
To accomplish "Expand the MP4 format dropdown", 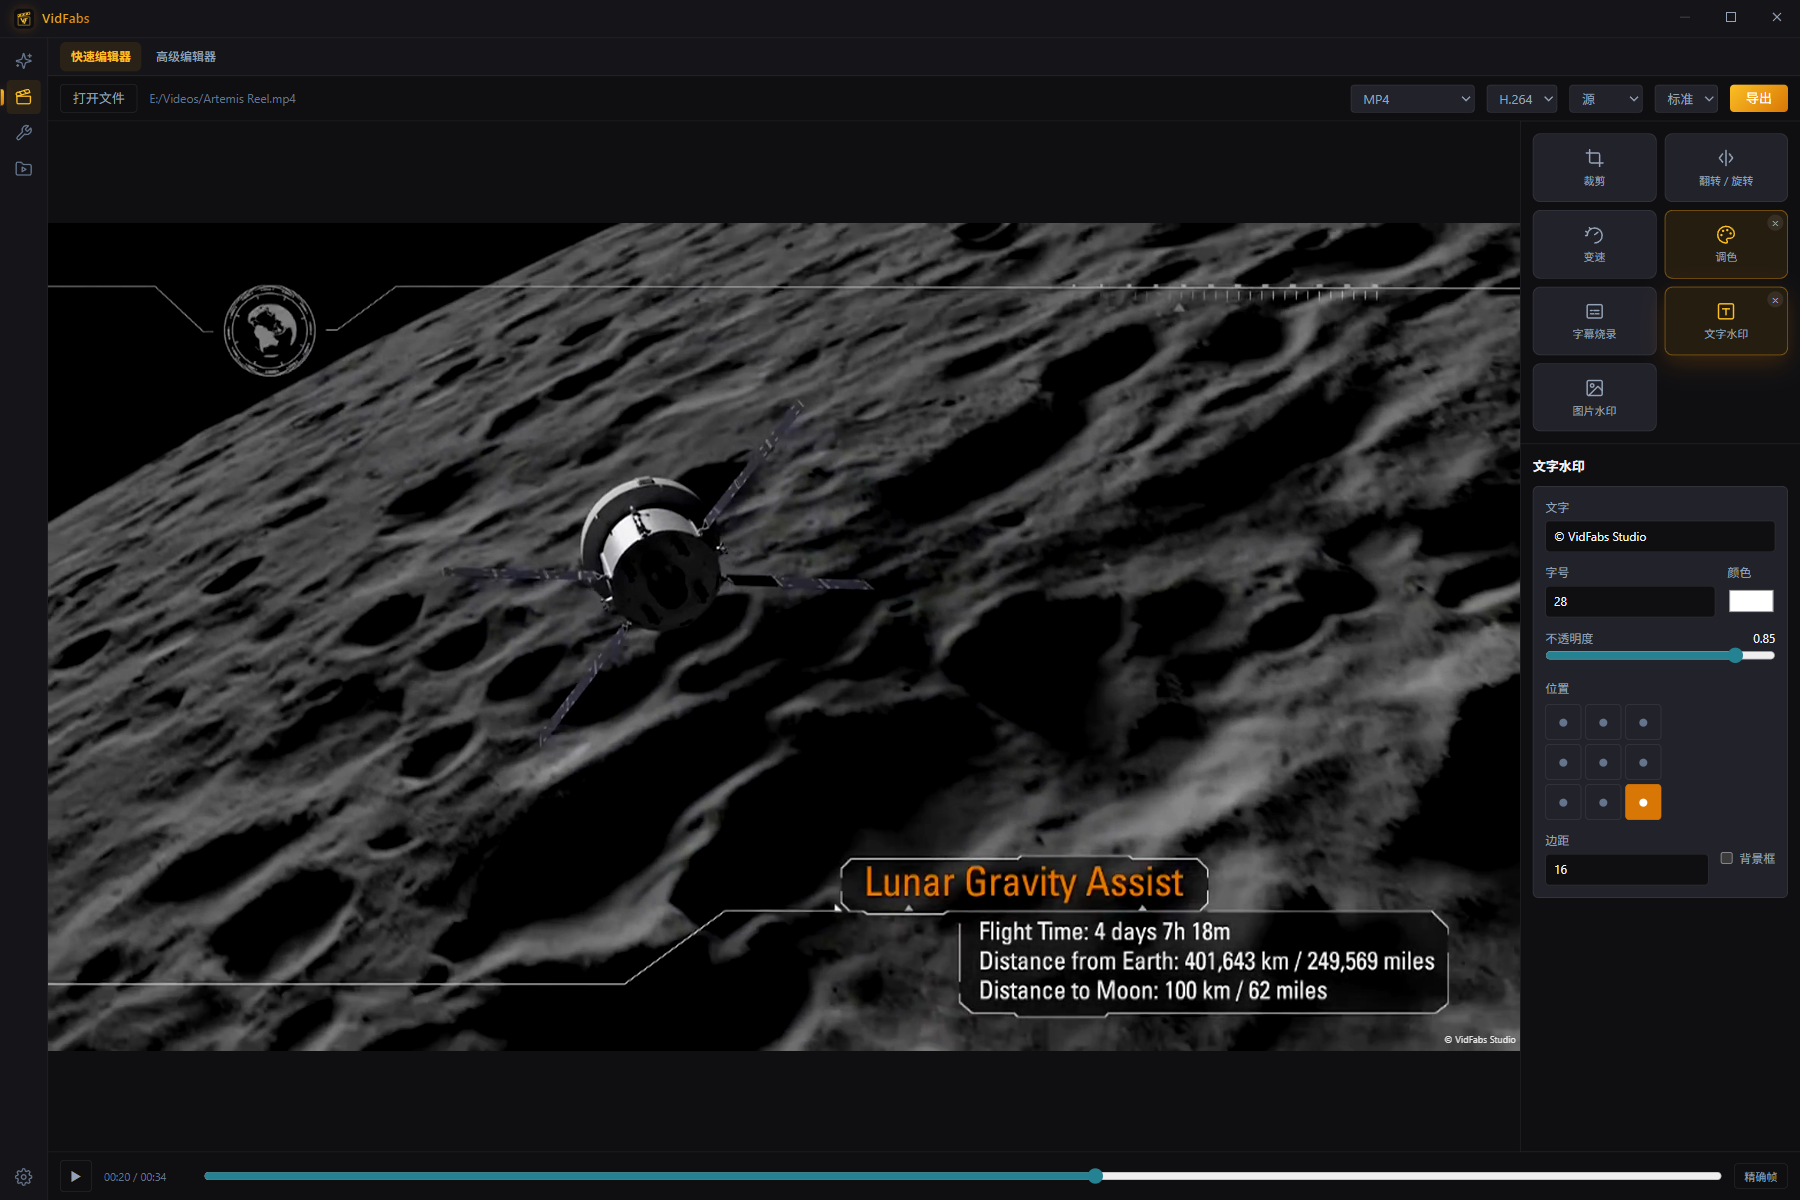I will (1412, 99).
